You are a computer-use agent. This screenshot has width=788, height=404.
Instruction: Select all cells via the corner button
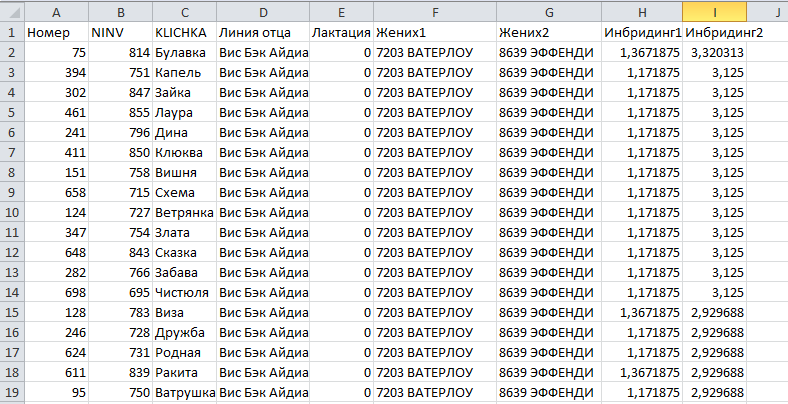click(12, 13)
